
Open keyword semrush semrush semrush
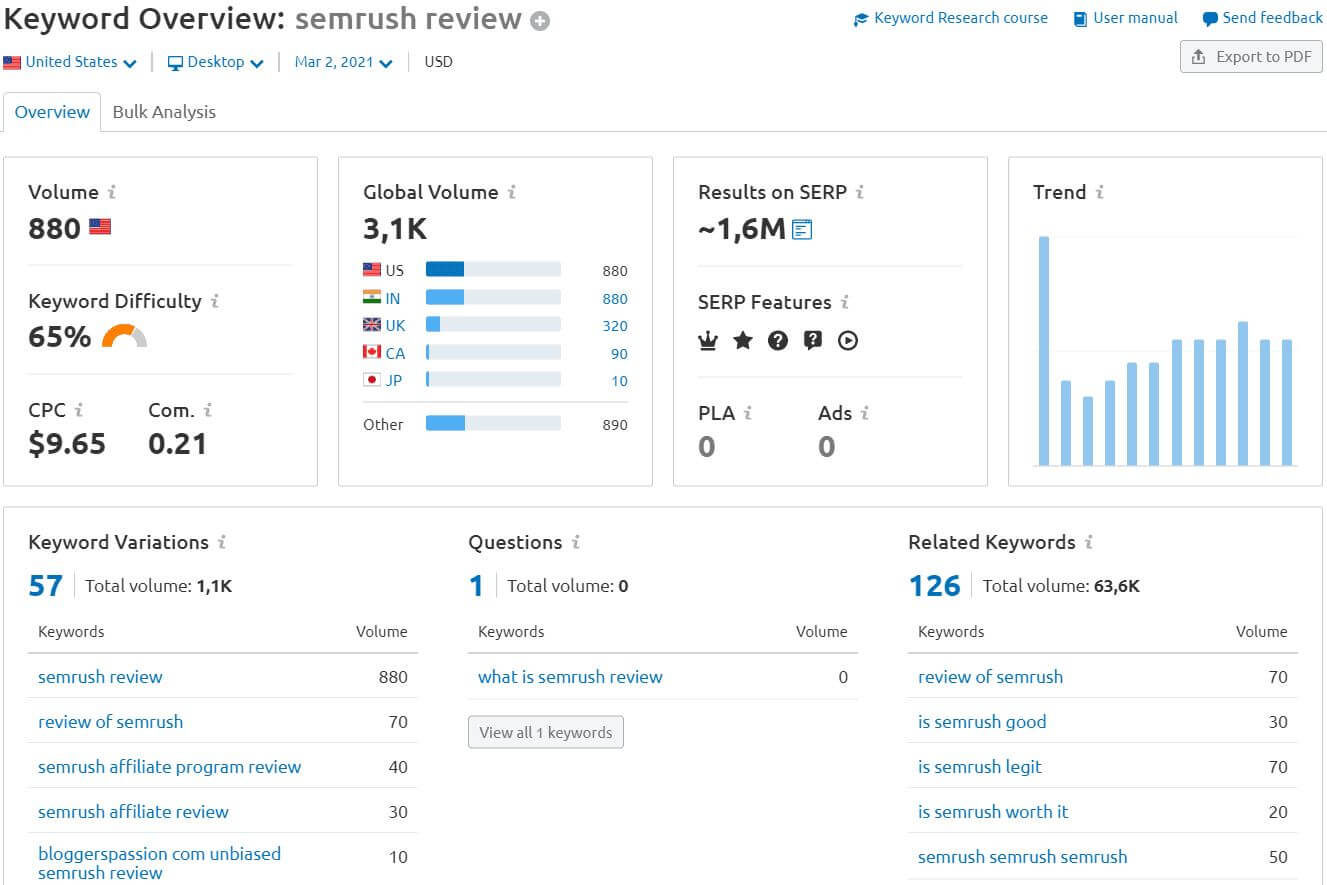[1022, 857]
